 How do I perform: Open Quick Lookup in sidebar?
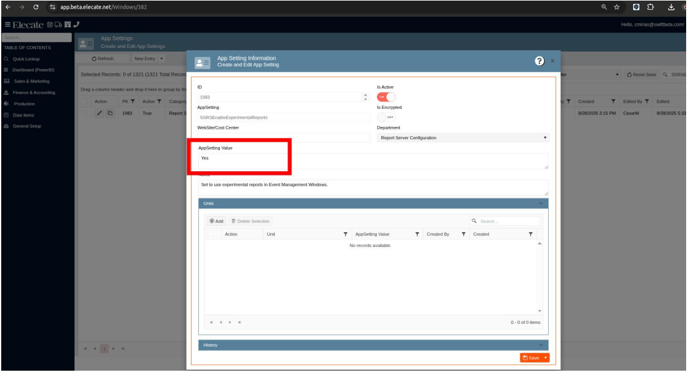[x=26, y=59]
